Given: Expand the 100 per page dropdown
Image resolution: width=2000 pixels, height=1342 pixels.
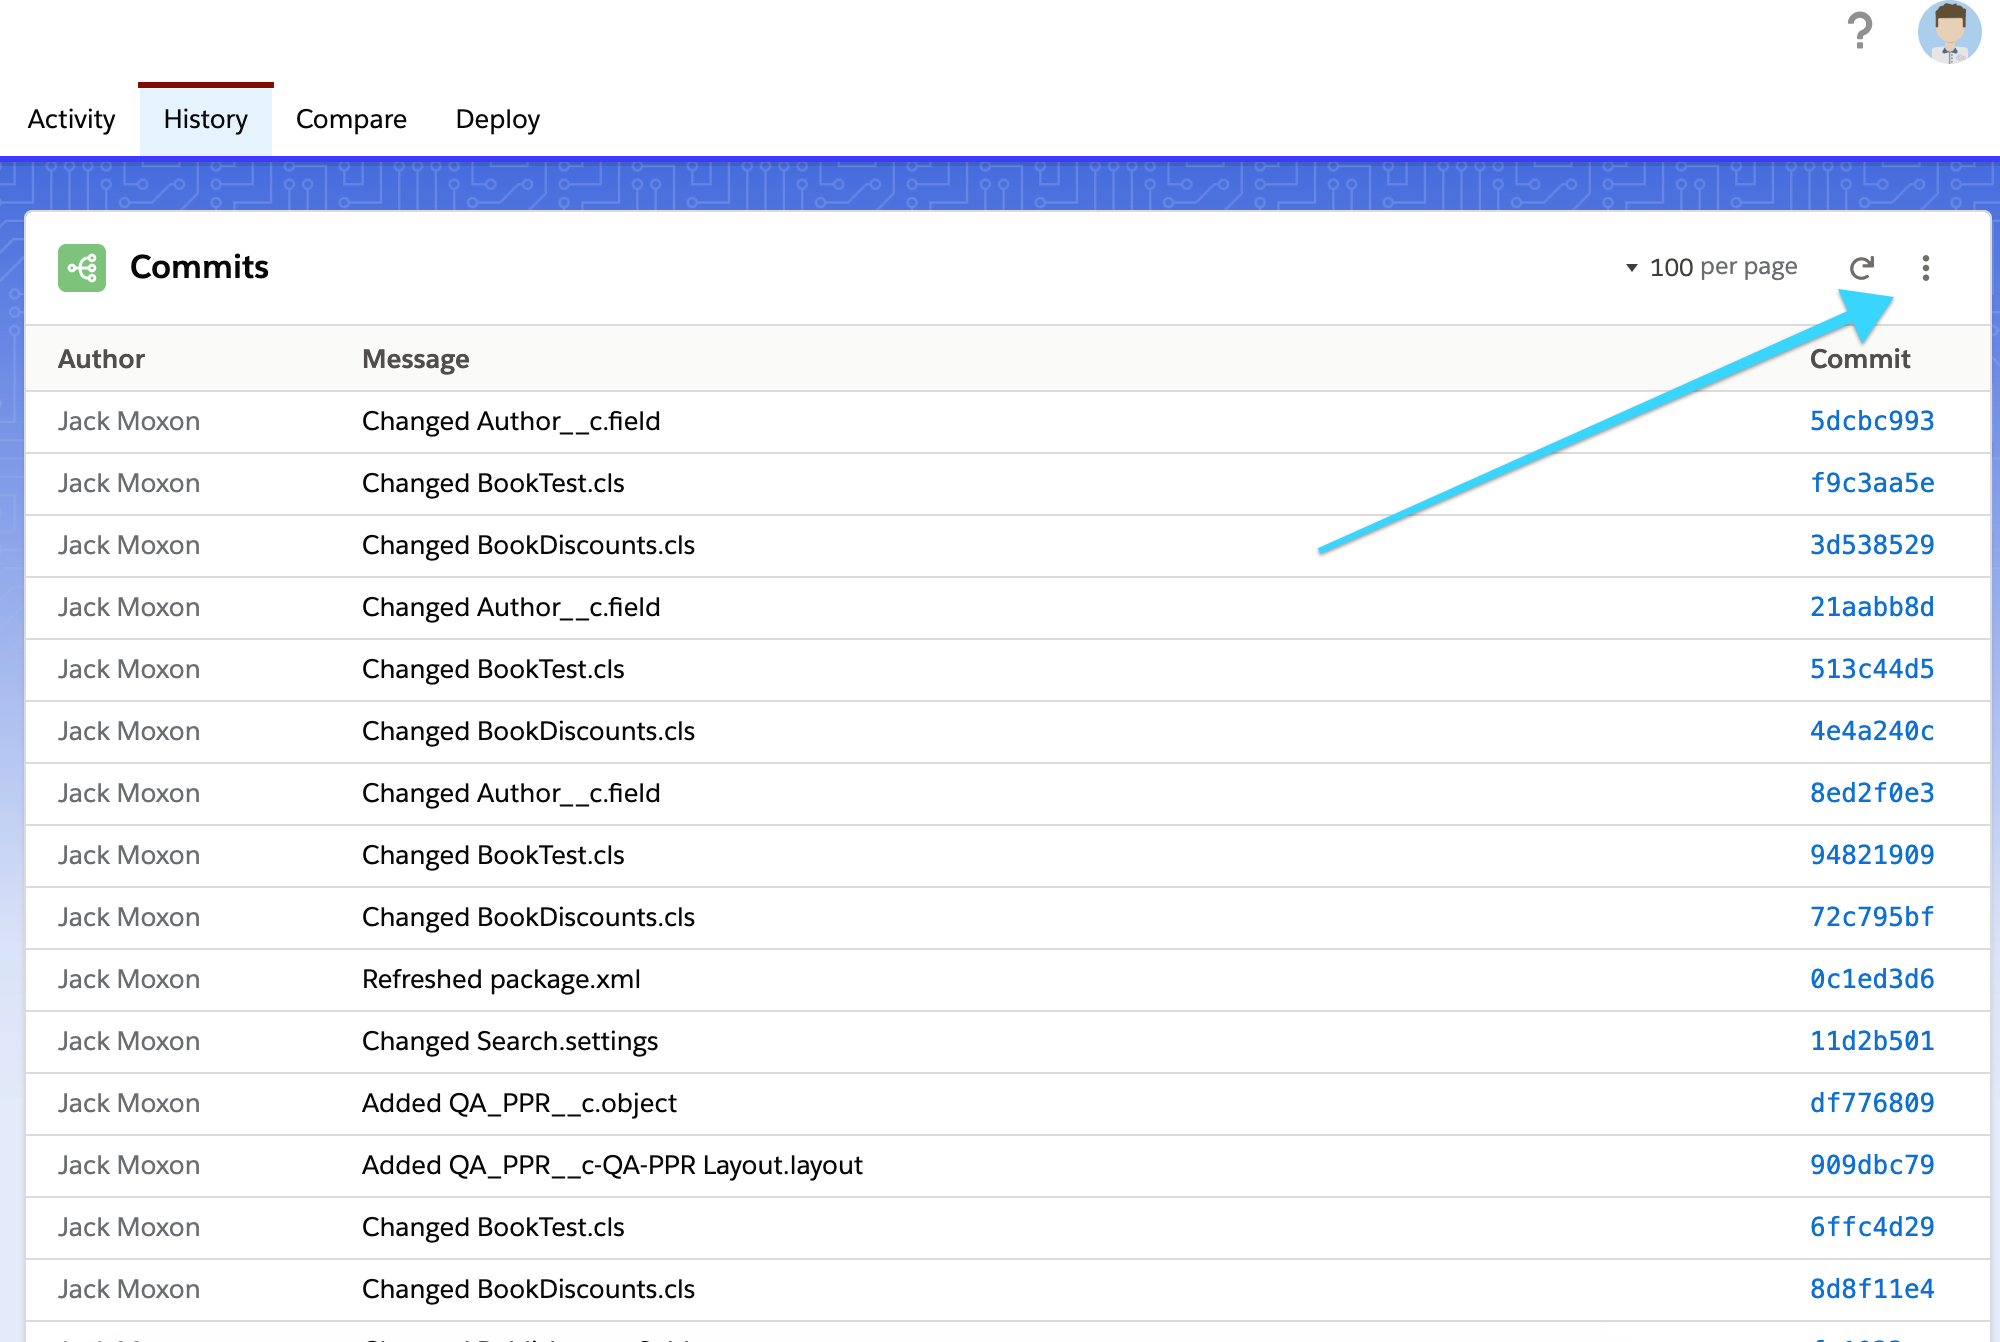Looking at the screenshot, I should click(x=1711, y=268).
